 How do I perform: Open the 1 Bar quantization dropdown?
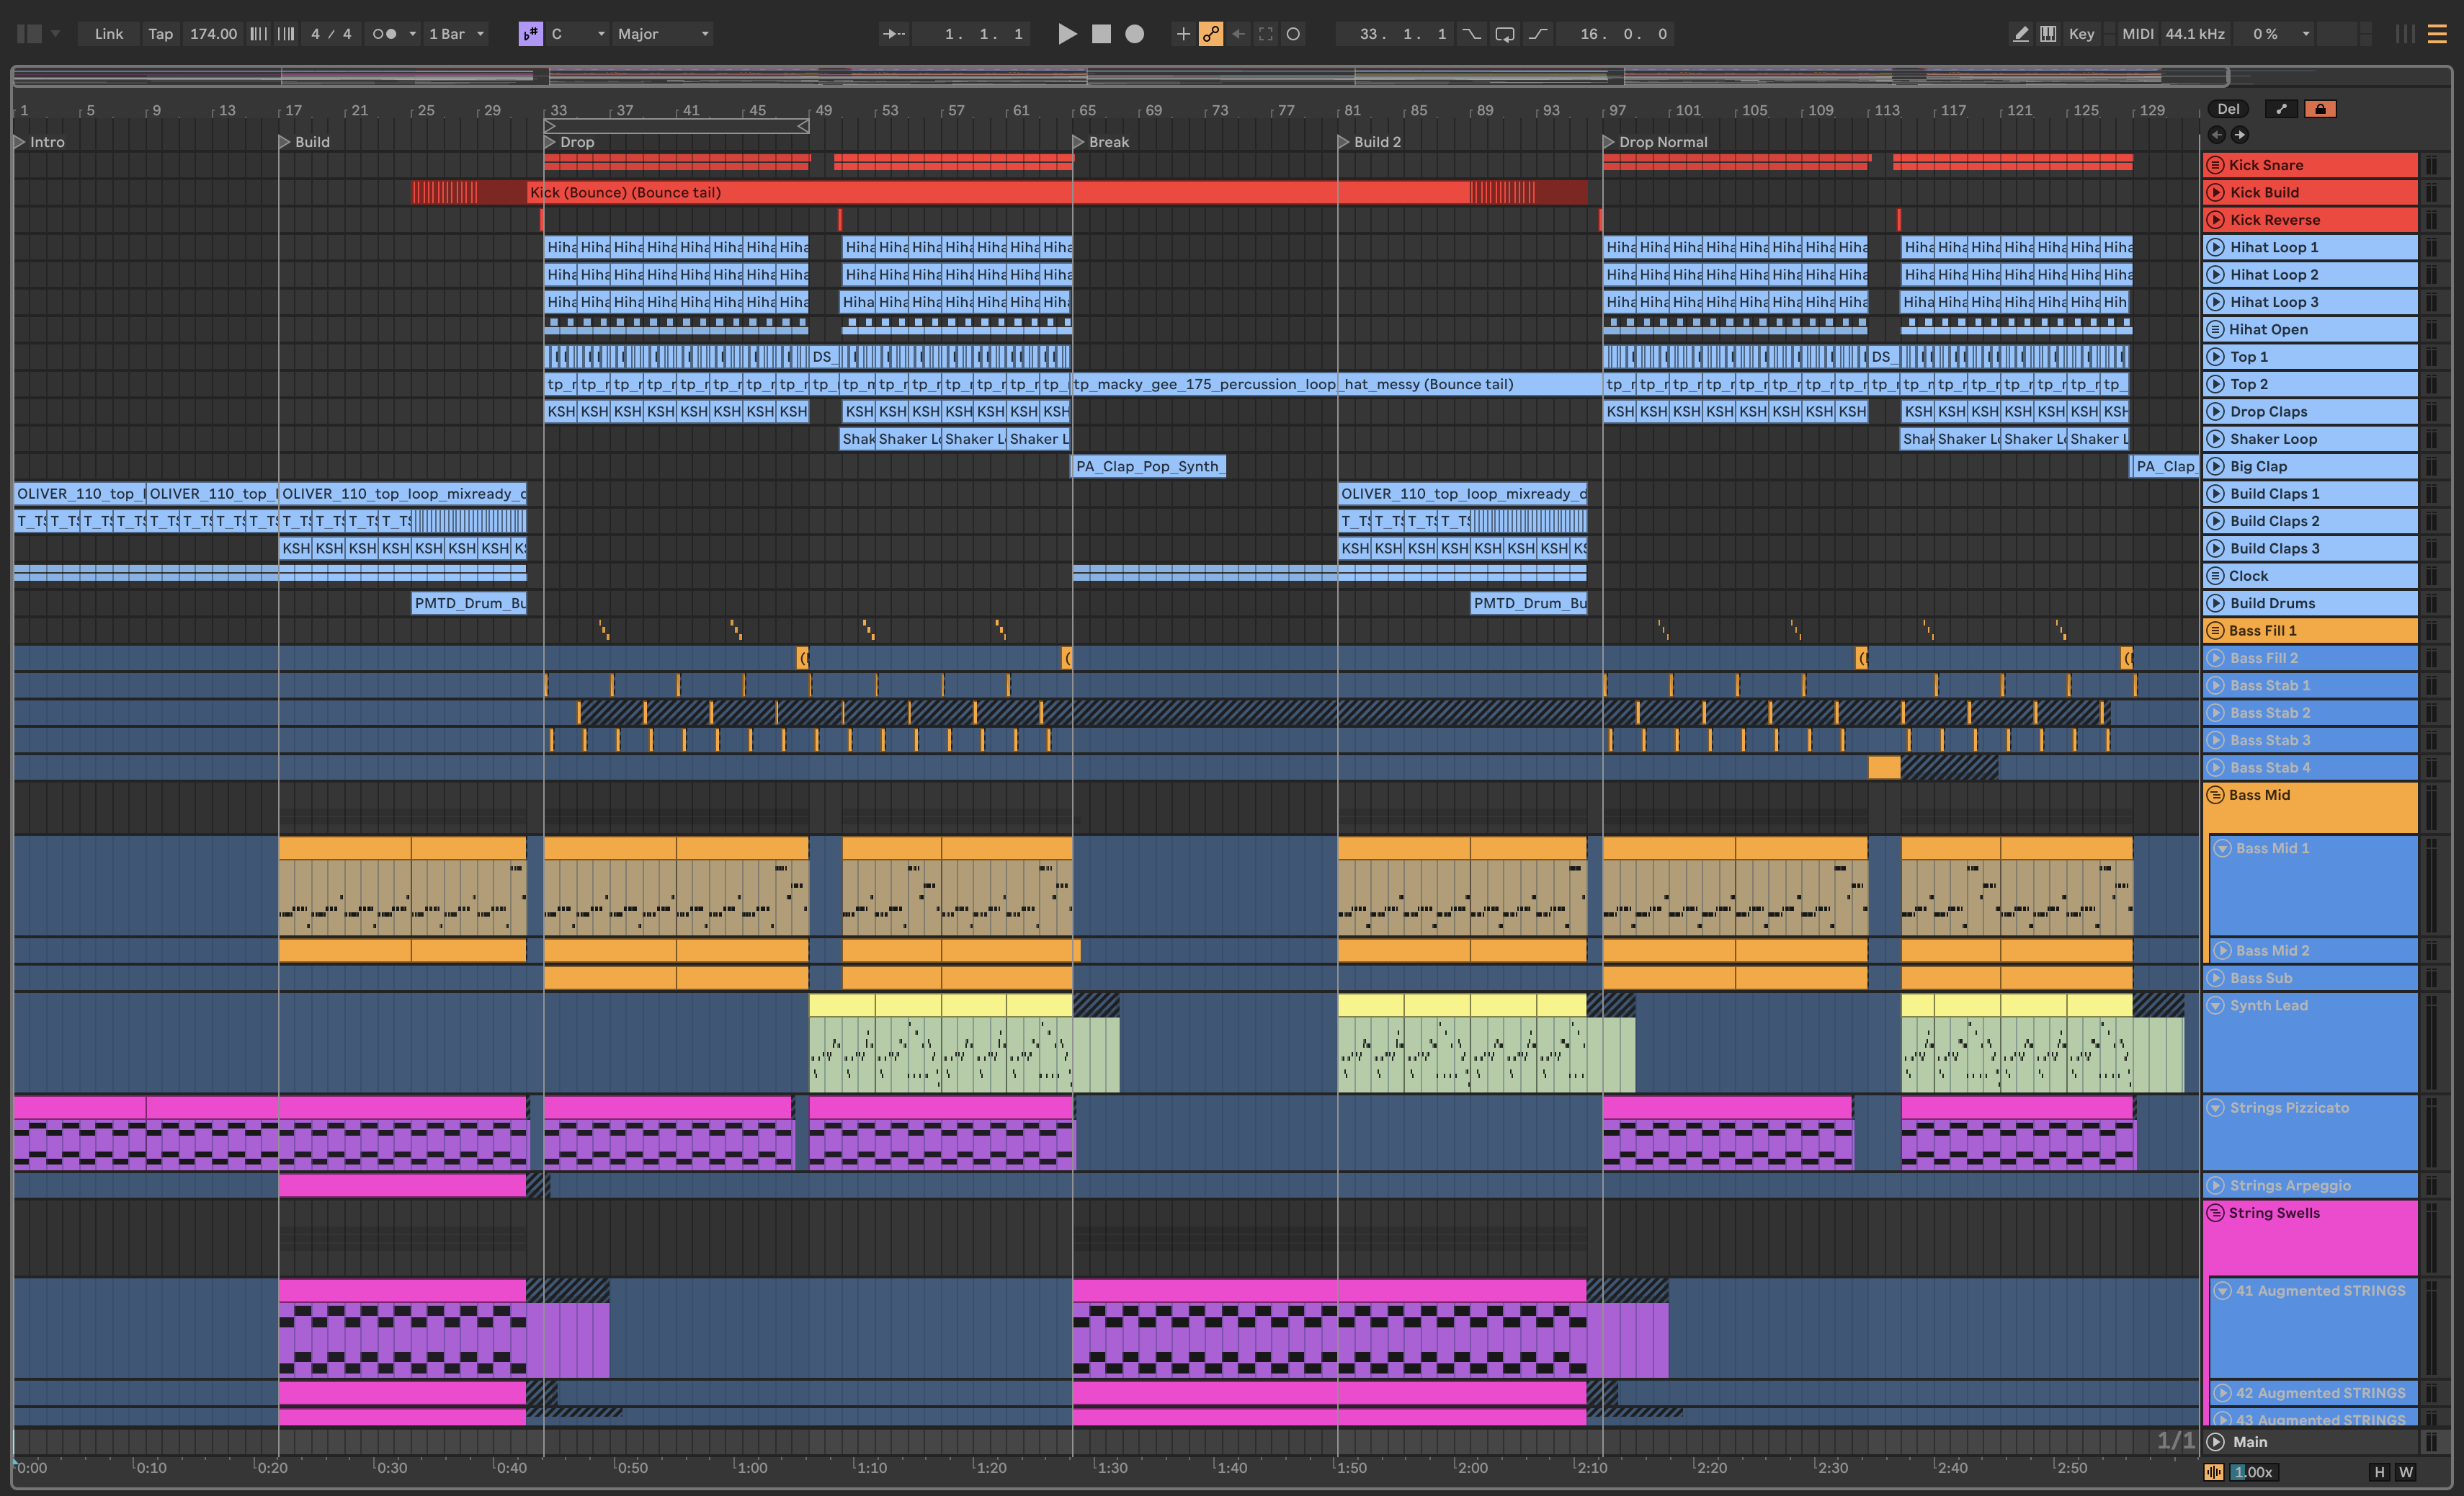[x=456, y=34]
